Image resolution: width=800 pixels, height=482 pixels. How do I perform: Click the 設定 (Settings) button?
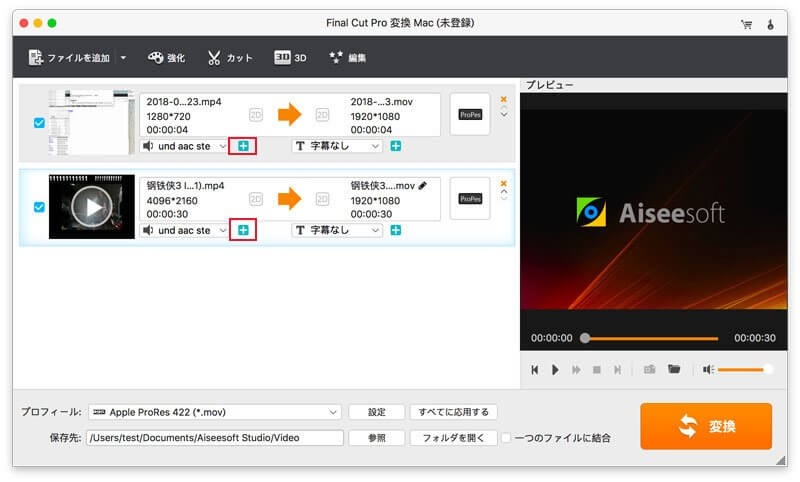pos(377,412)
